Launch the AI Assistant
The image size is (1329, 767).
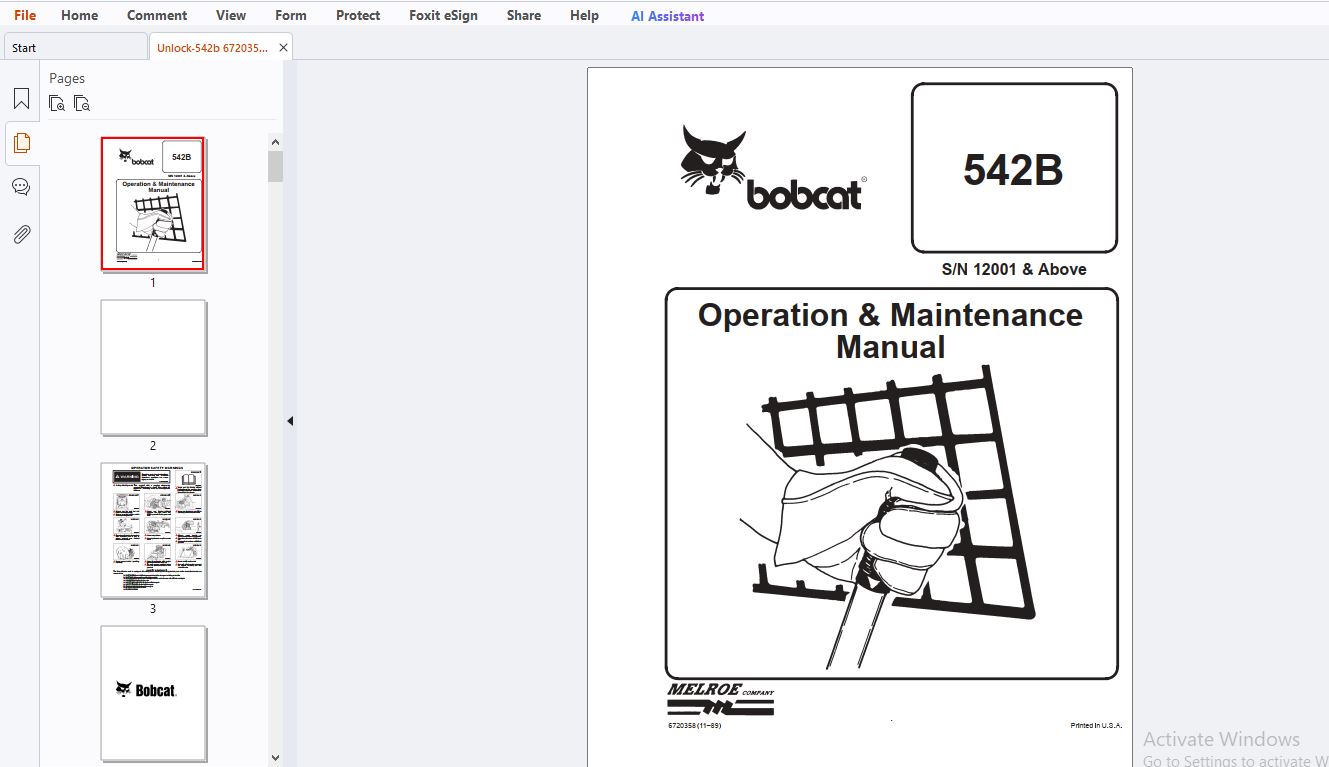point(667,16)
